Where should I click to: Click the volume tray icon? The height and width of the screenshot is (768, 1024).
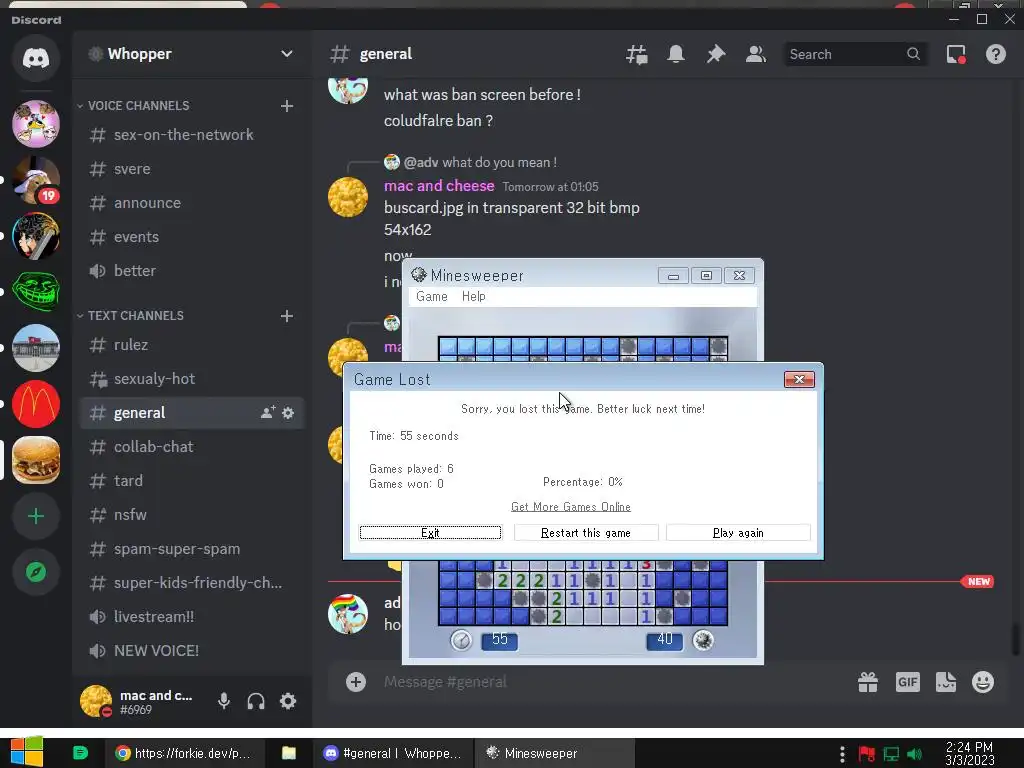[914, 754]
